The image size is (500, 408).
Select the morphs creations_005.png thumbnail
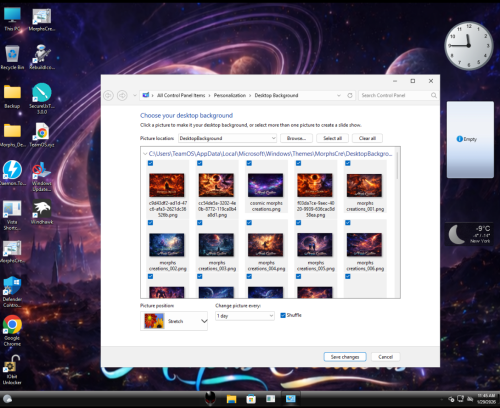[315, 245]
